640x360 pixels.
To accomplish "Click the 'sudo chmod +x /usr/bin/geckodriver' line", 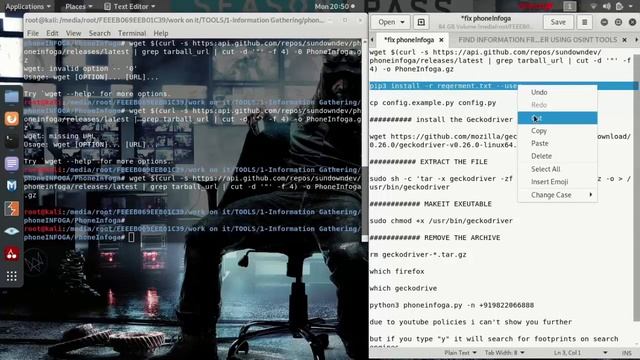I will coord(441,221).
